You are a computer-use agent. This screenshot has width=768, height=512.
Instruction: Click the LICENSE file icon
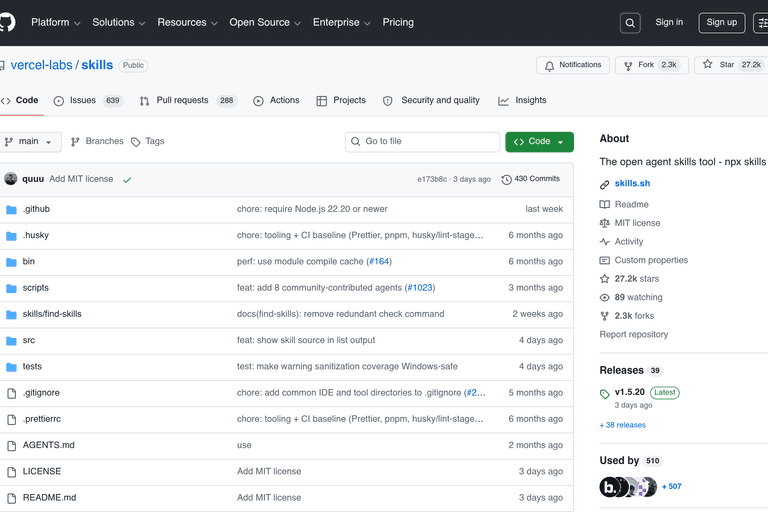[x=11, y=472]
